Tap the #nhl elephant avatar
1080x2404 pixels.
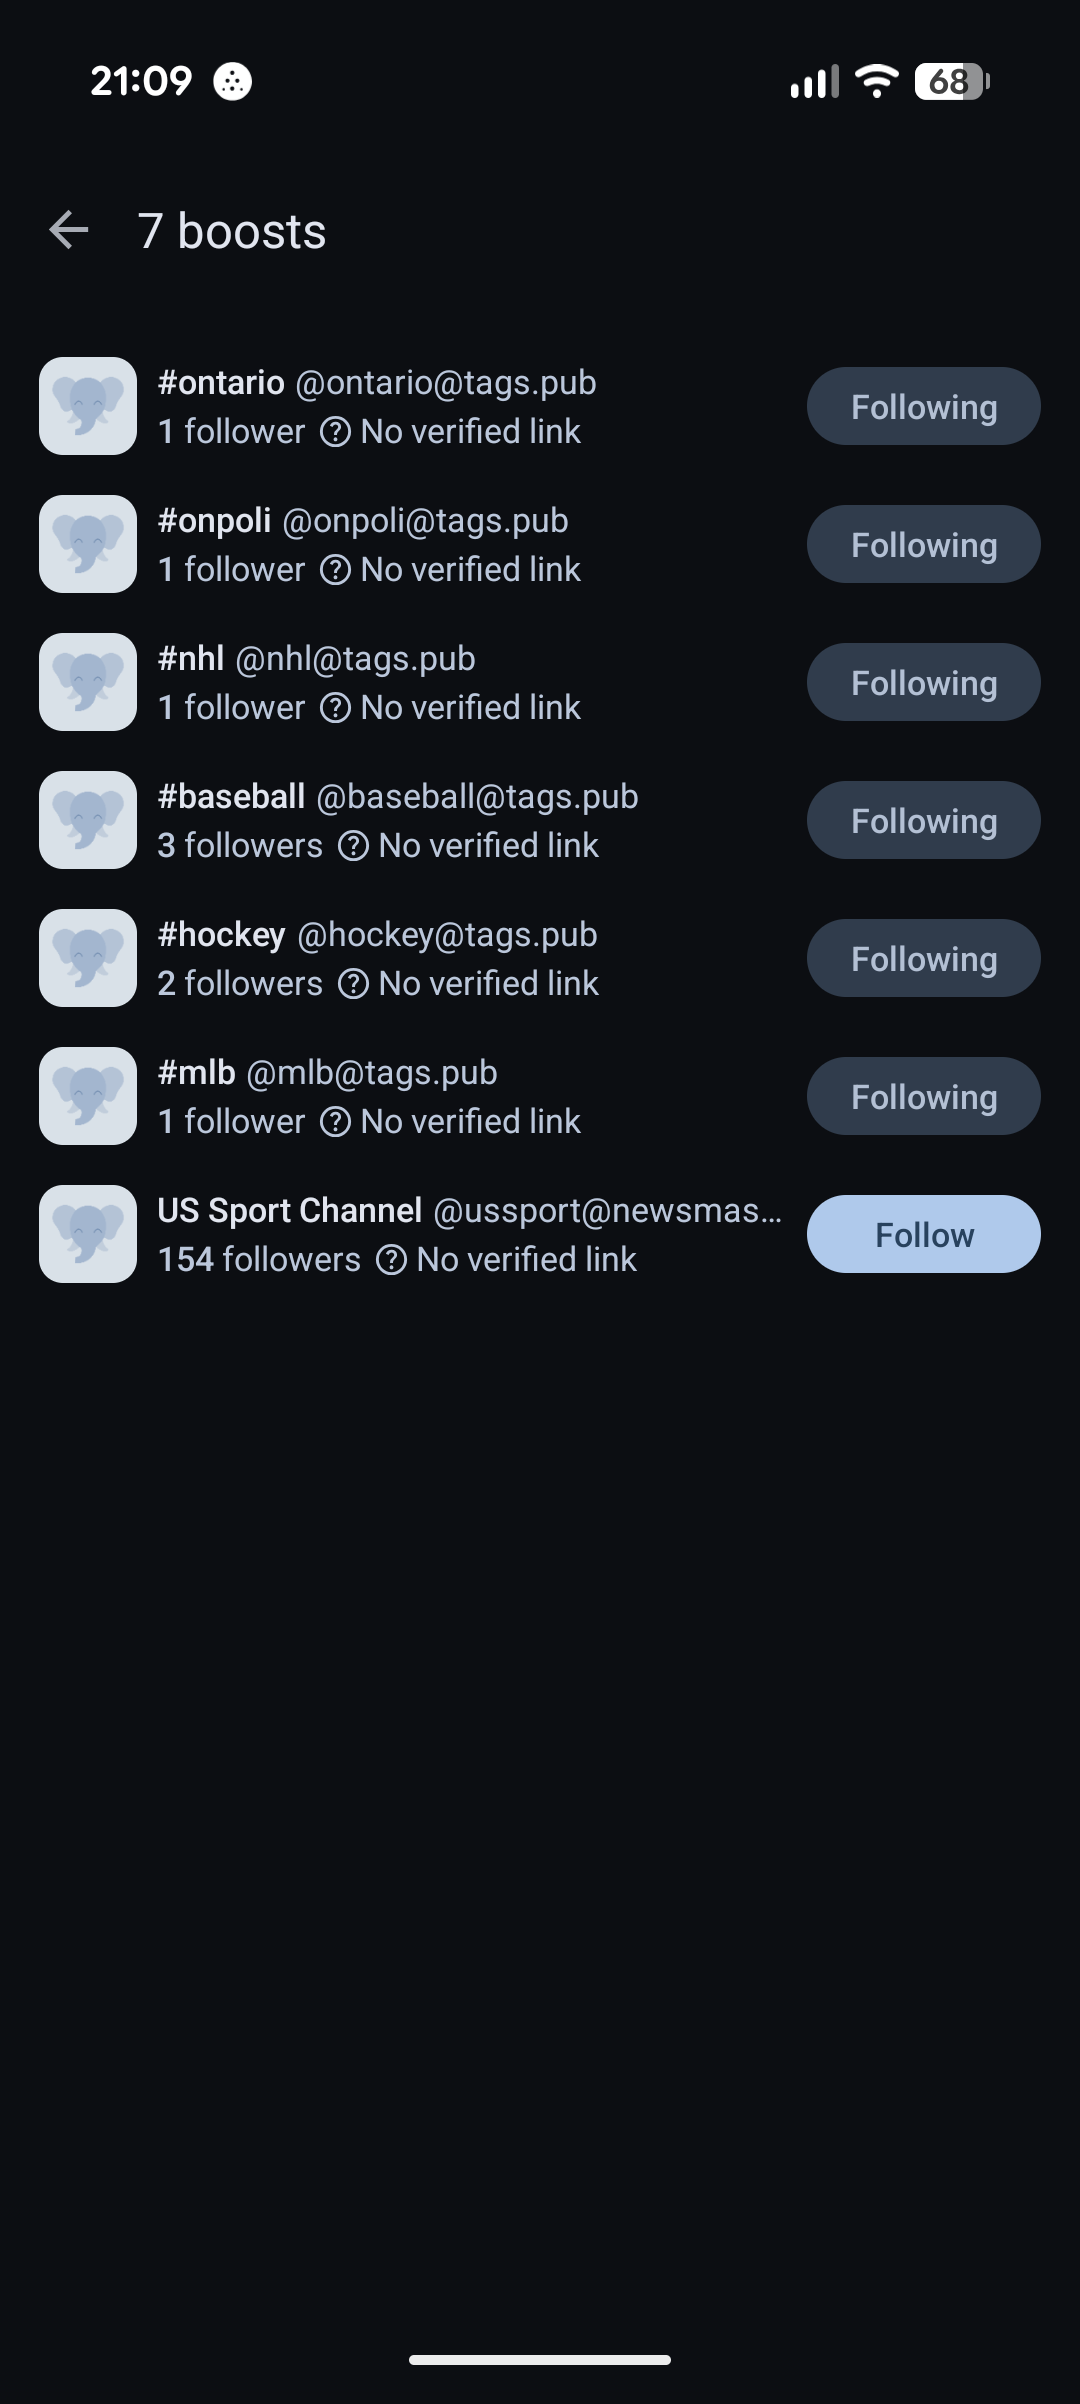coord(88,682)
